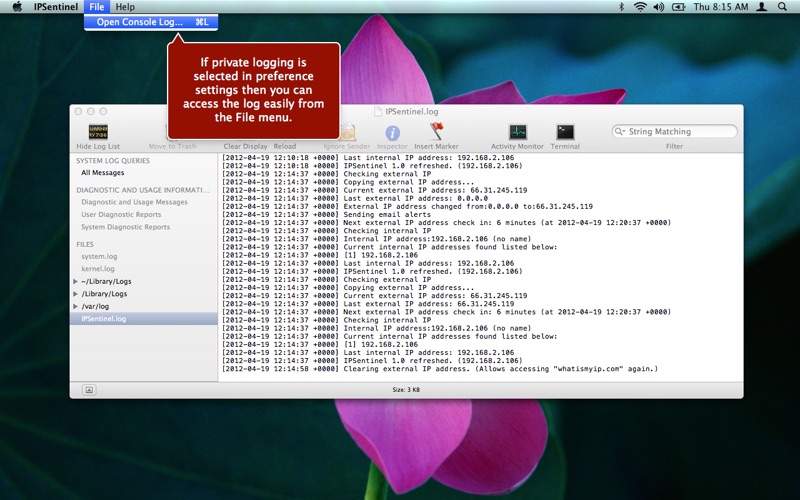Screen dimensions: 800x500
Task: Select Diagnostic and Usage Messages
Action: [x=134, y=202]
